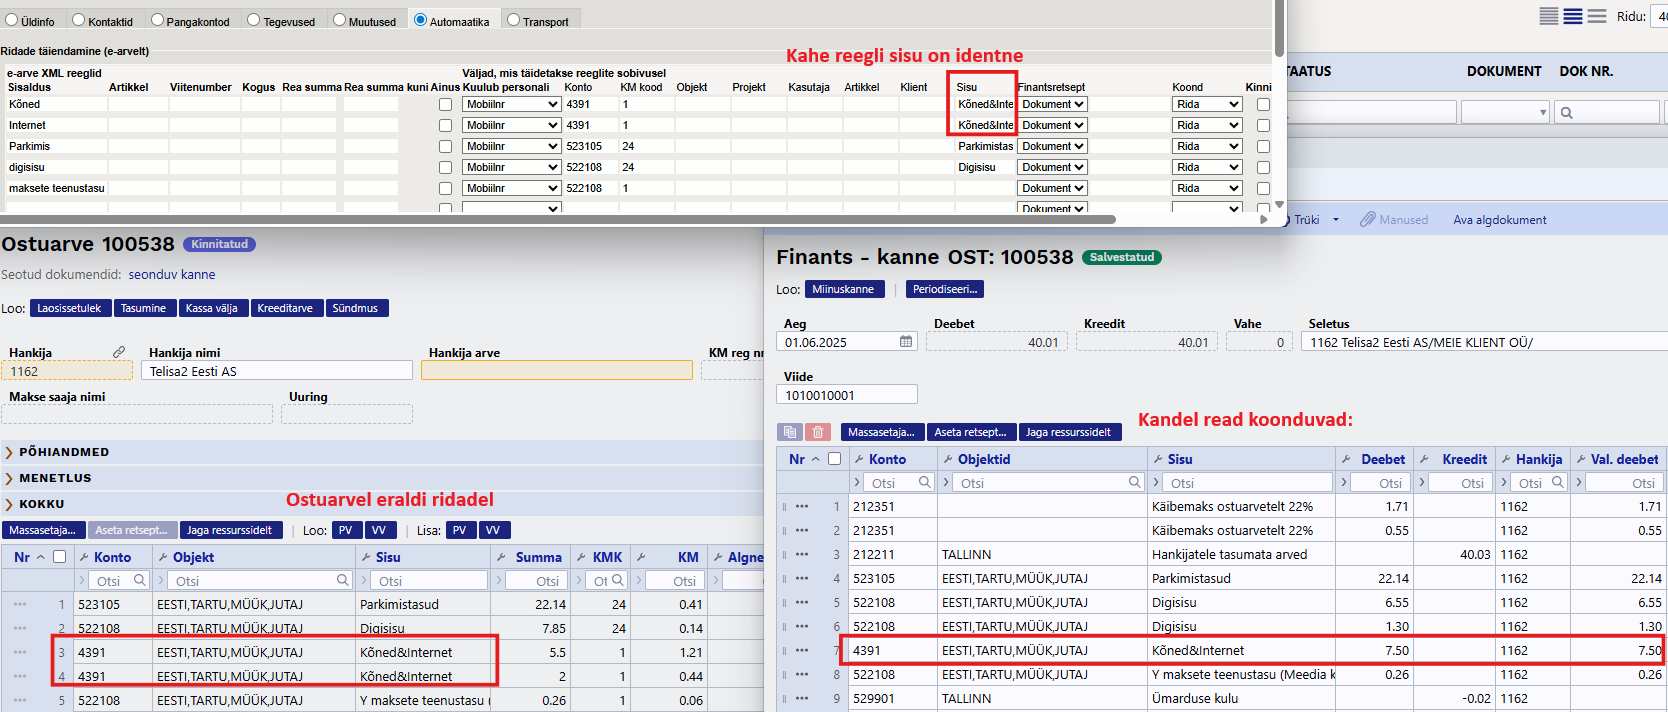Viewport: 1668px width, 712px height.
Task: Click the calendar icon in the Aeg date field
Action: [x=905, y=342]
